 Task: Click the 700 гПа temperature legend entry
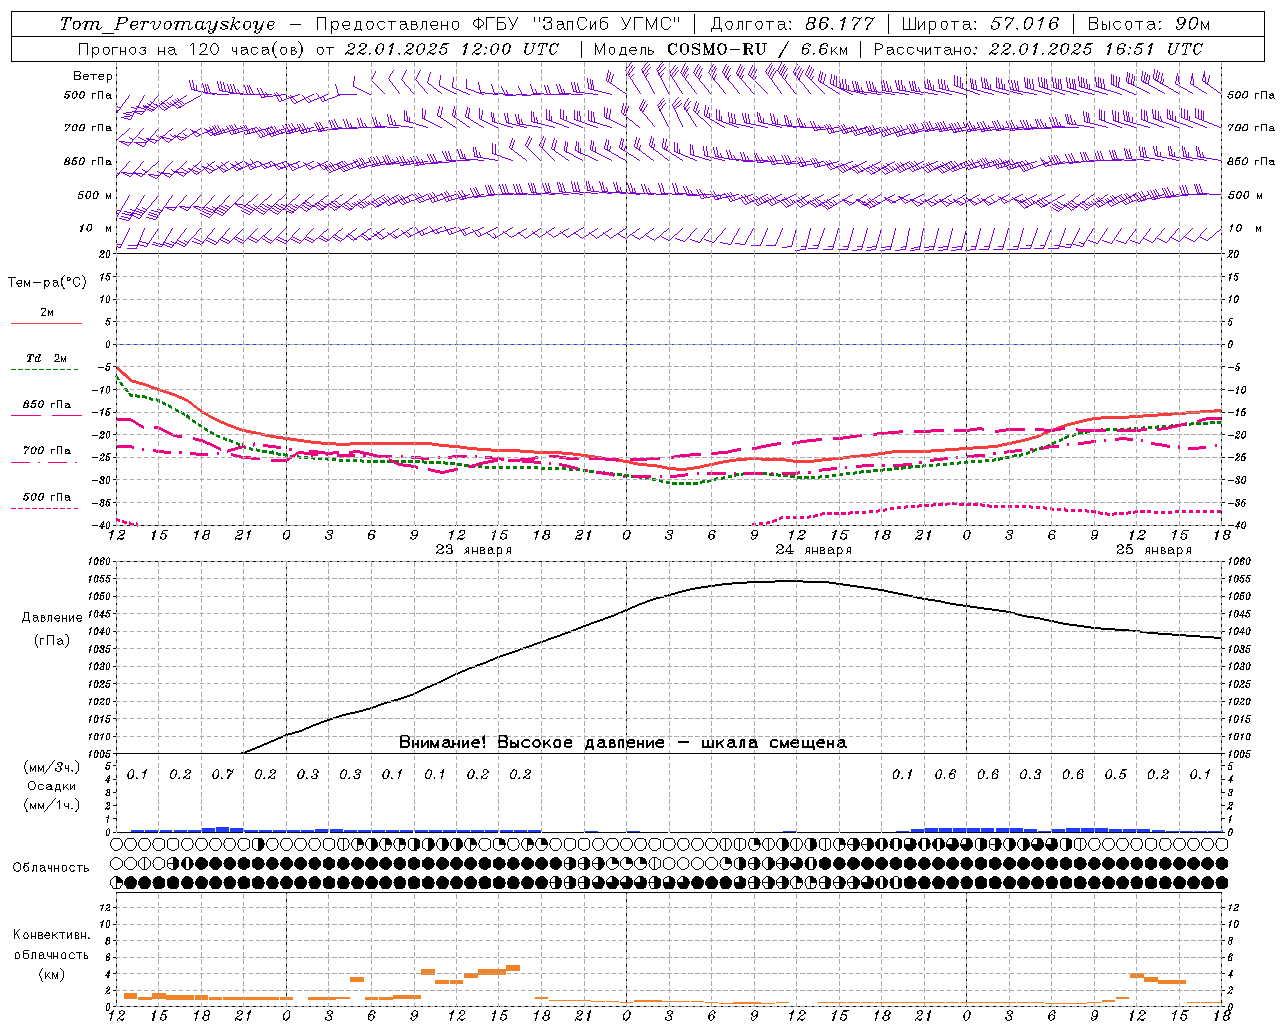point(46,451)
